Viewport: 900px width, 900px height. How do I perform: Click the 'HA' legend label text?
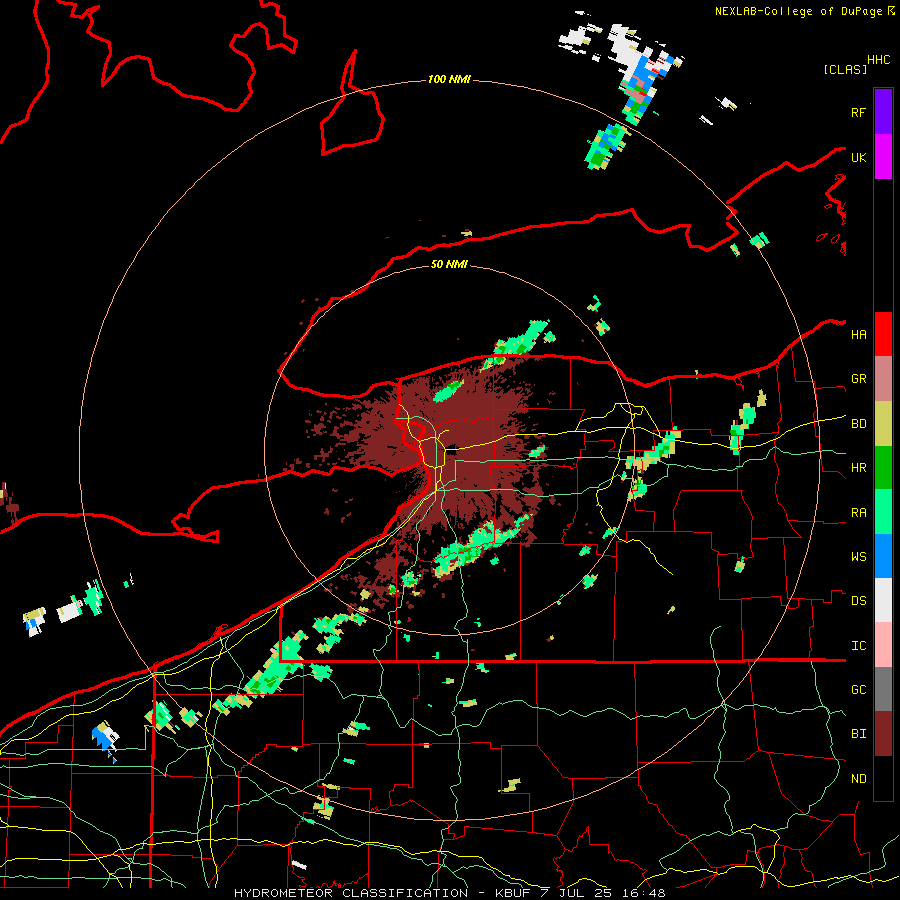tap(858, 335)
